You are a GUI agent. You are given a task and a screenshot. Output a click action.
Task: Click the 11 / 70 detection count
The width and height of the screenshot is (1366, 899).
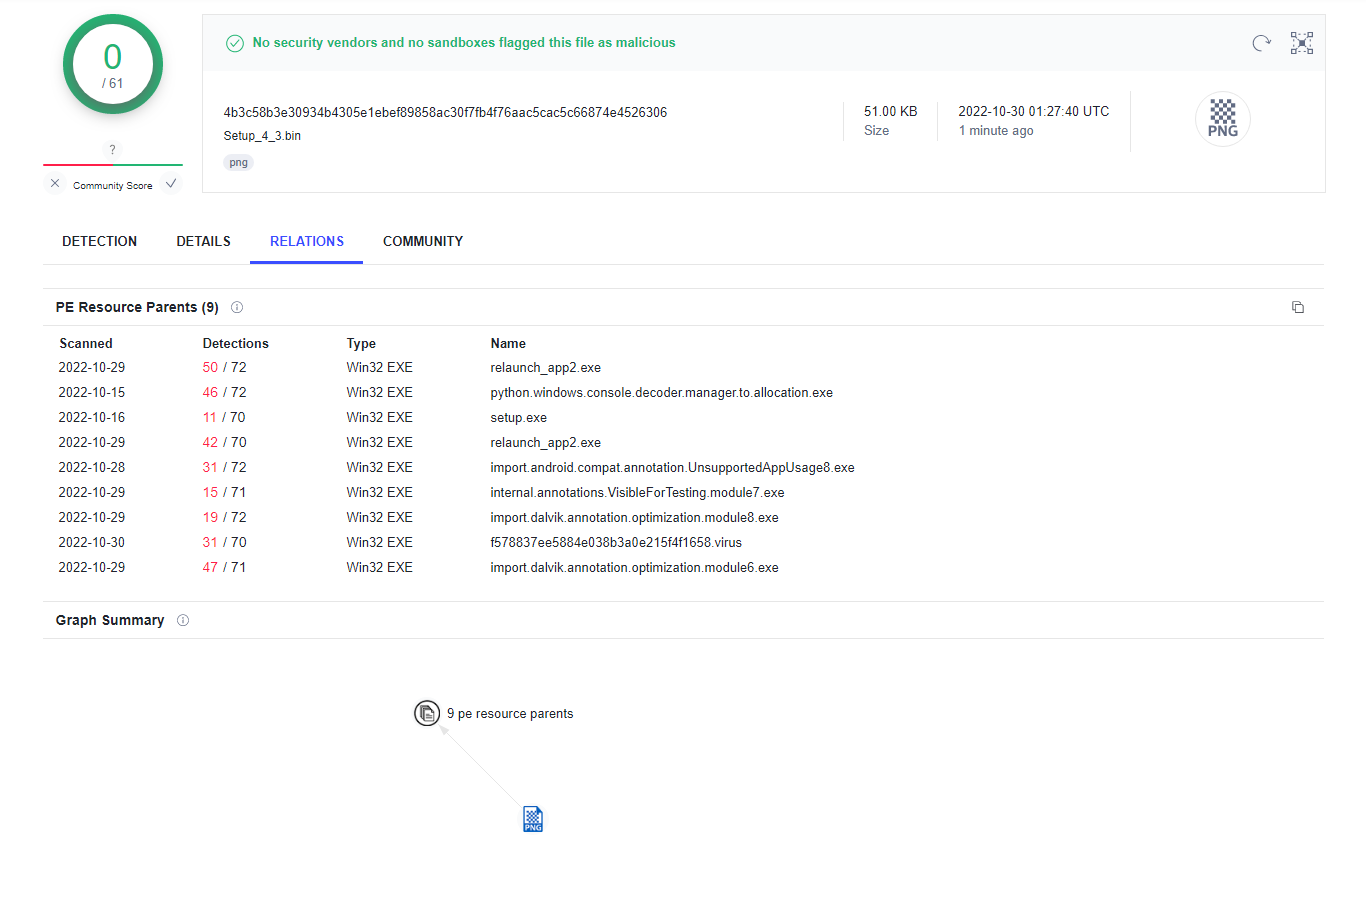(224, 418)
